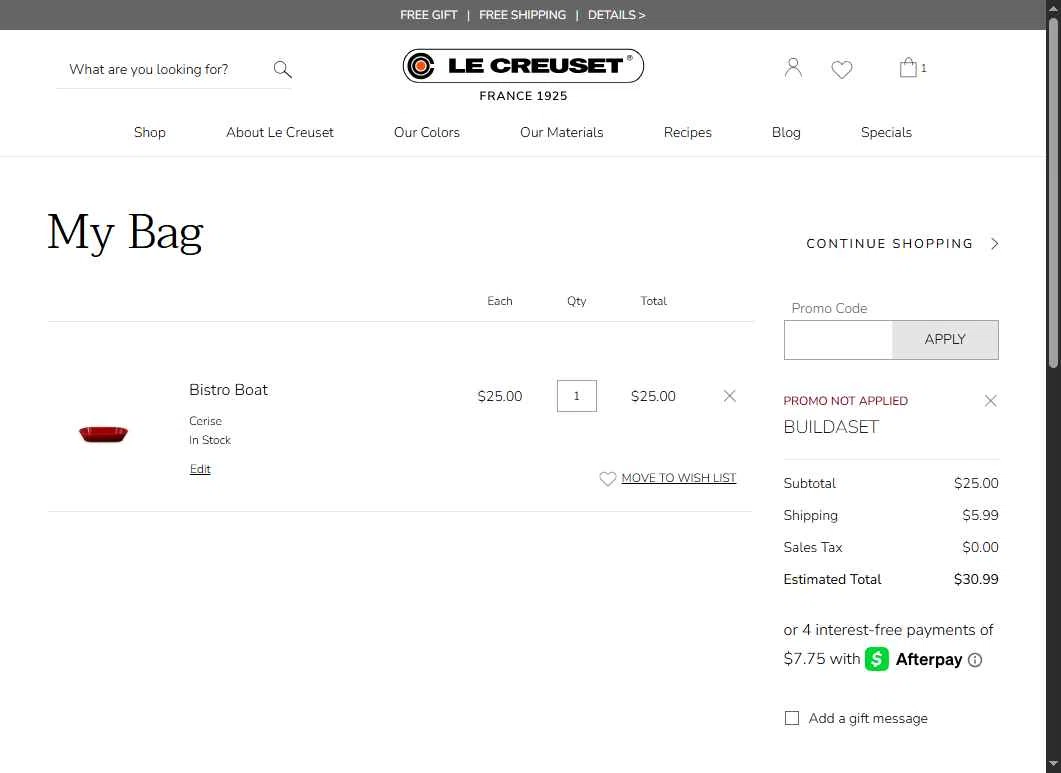Click the search magnifier icon

282,69
